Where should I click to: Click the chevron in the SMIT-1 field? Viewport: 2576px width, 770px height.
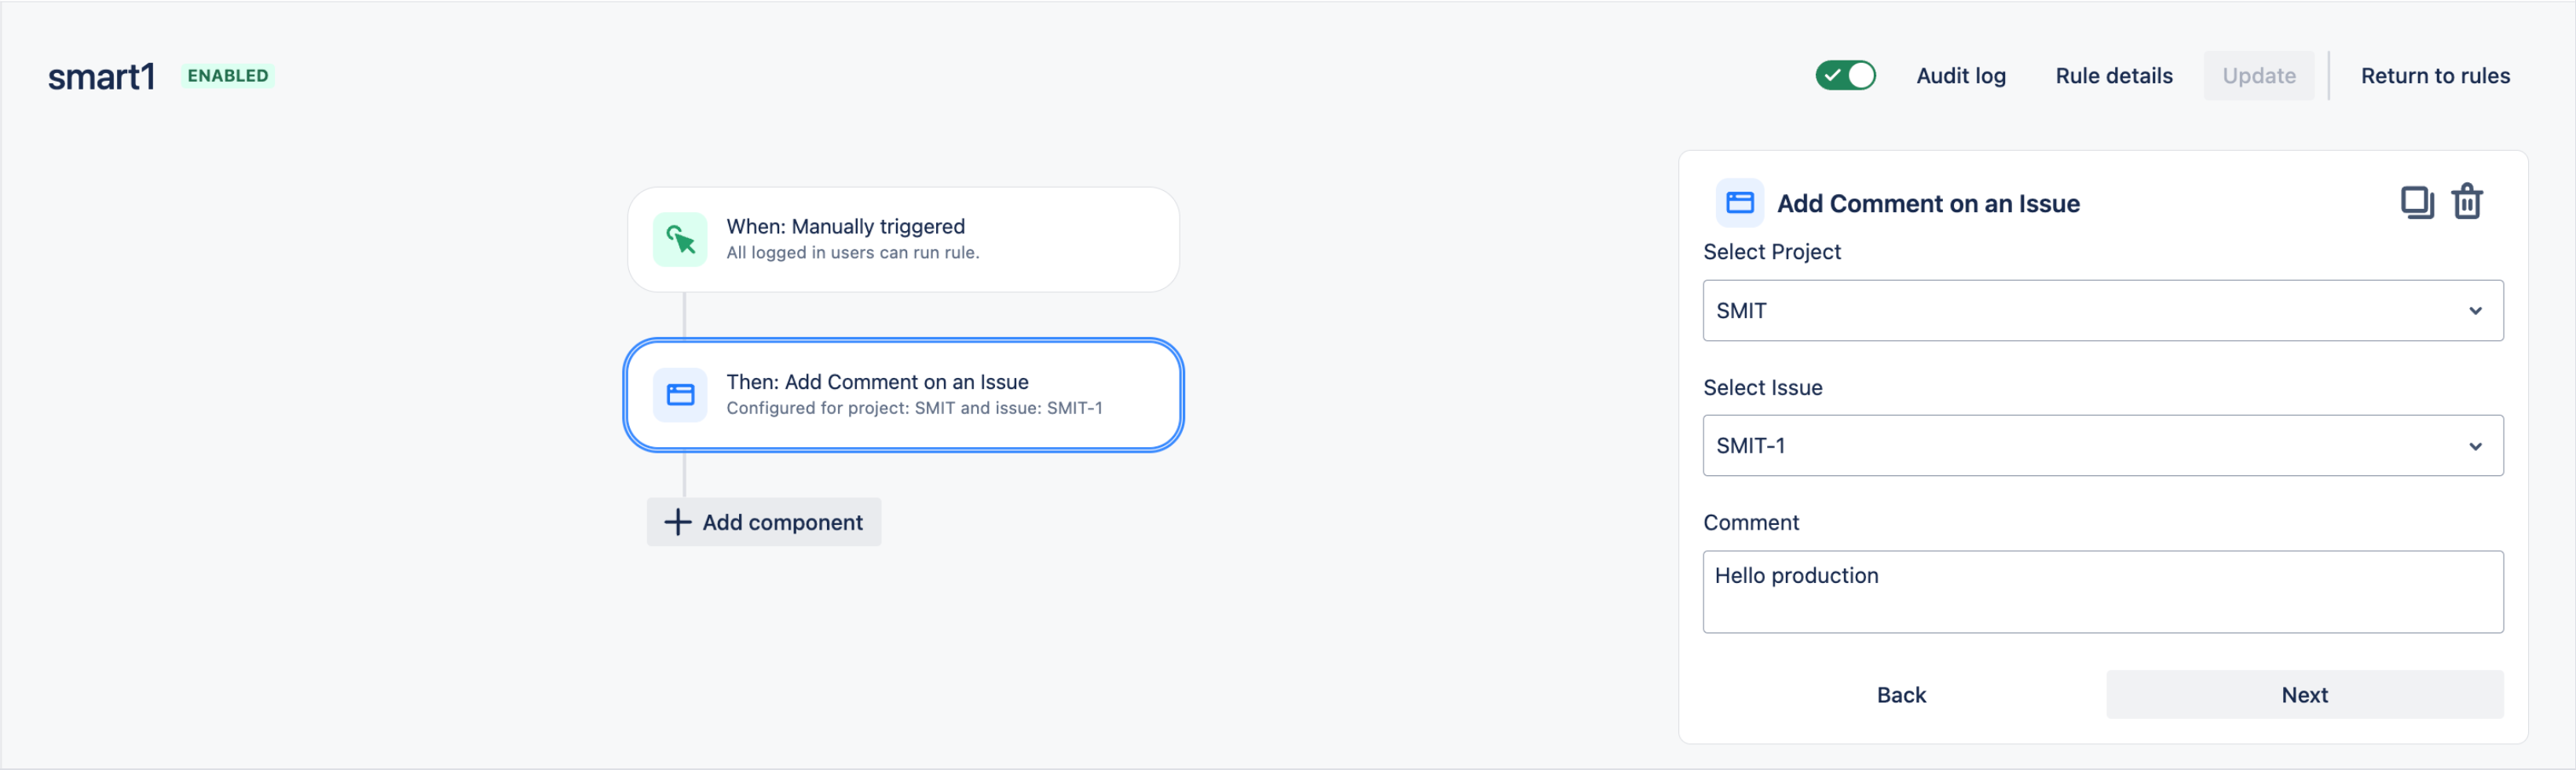[2475, 446]
